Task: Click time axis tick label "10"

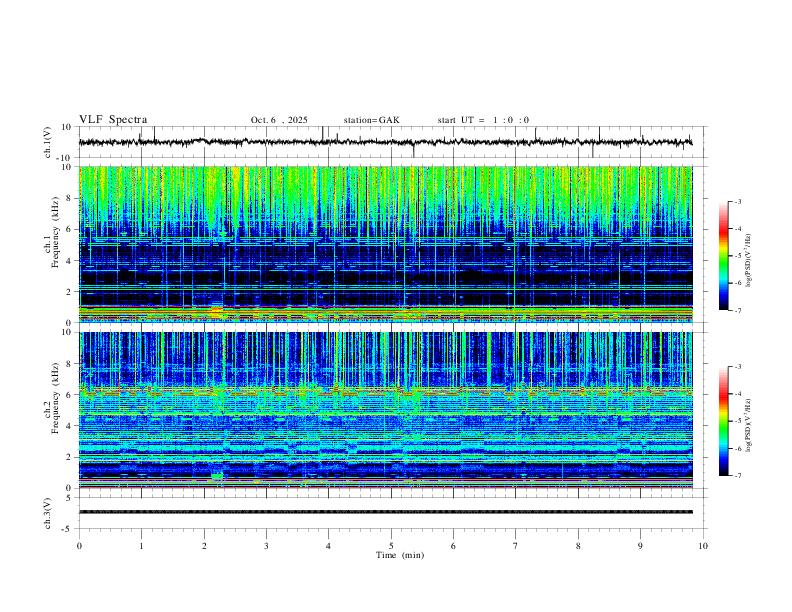Action: pos(703,546)
